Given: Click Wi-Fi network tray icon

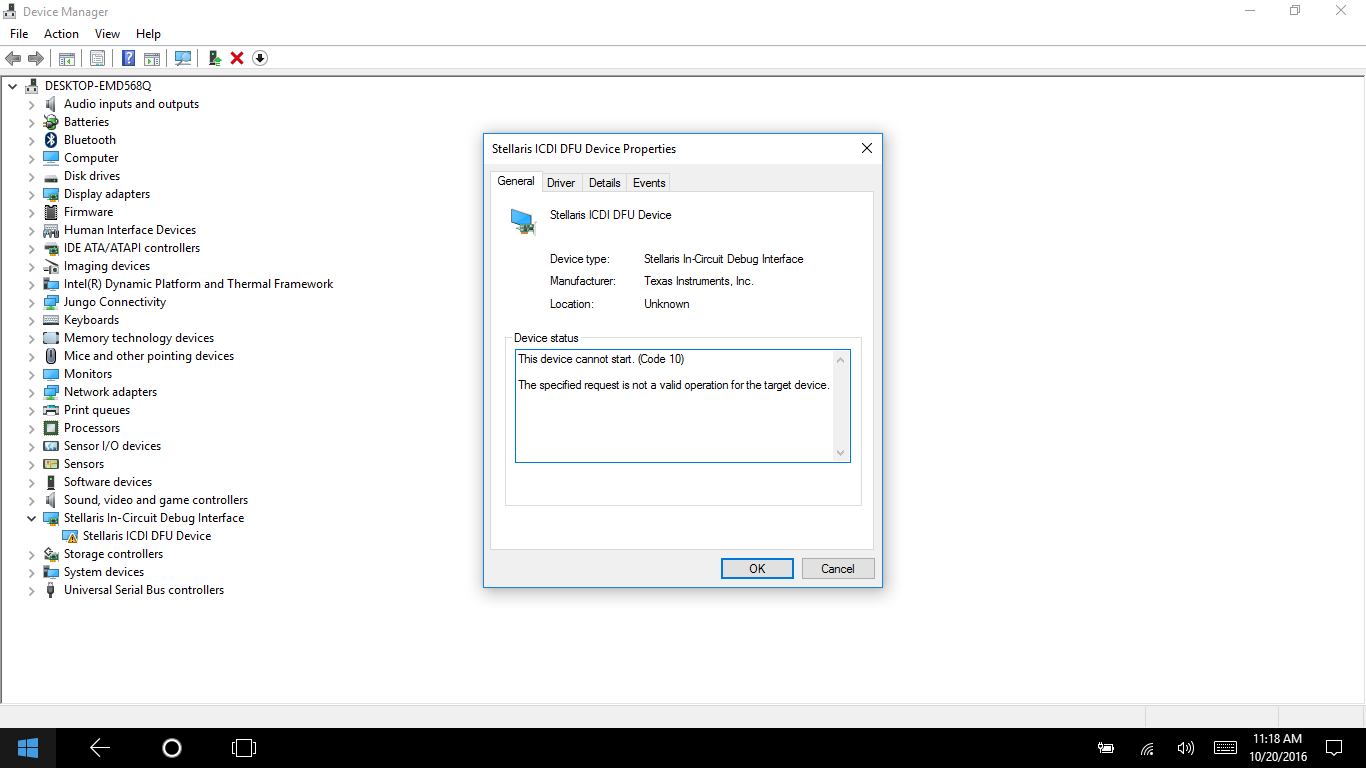Looking at the screenshot, I should 1147,748.
